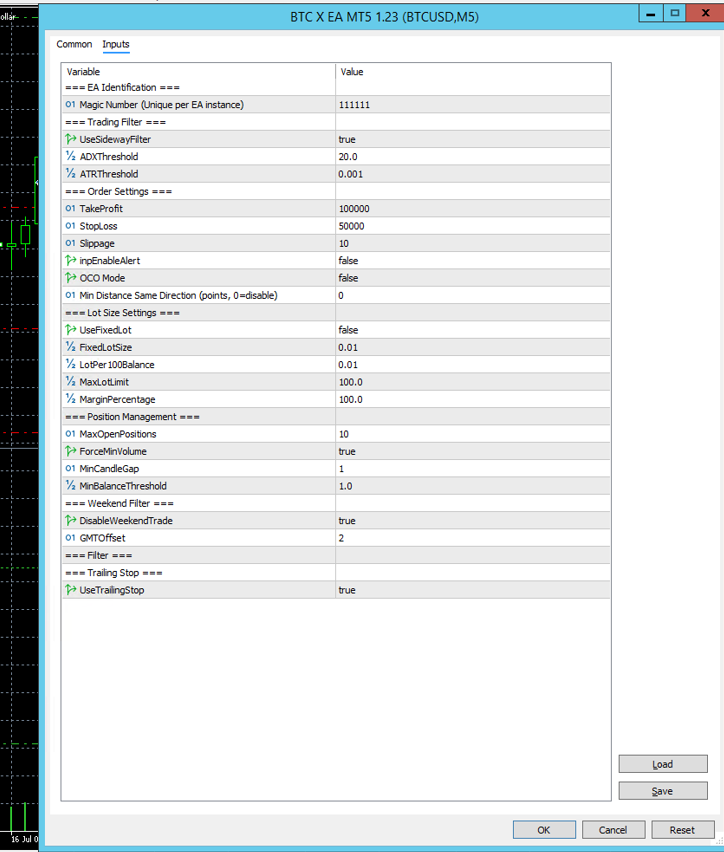Click the double icon beside MaxLotLimit

point(70,382)
